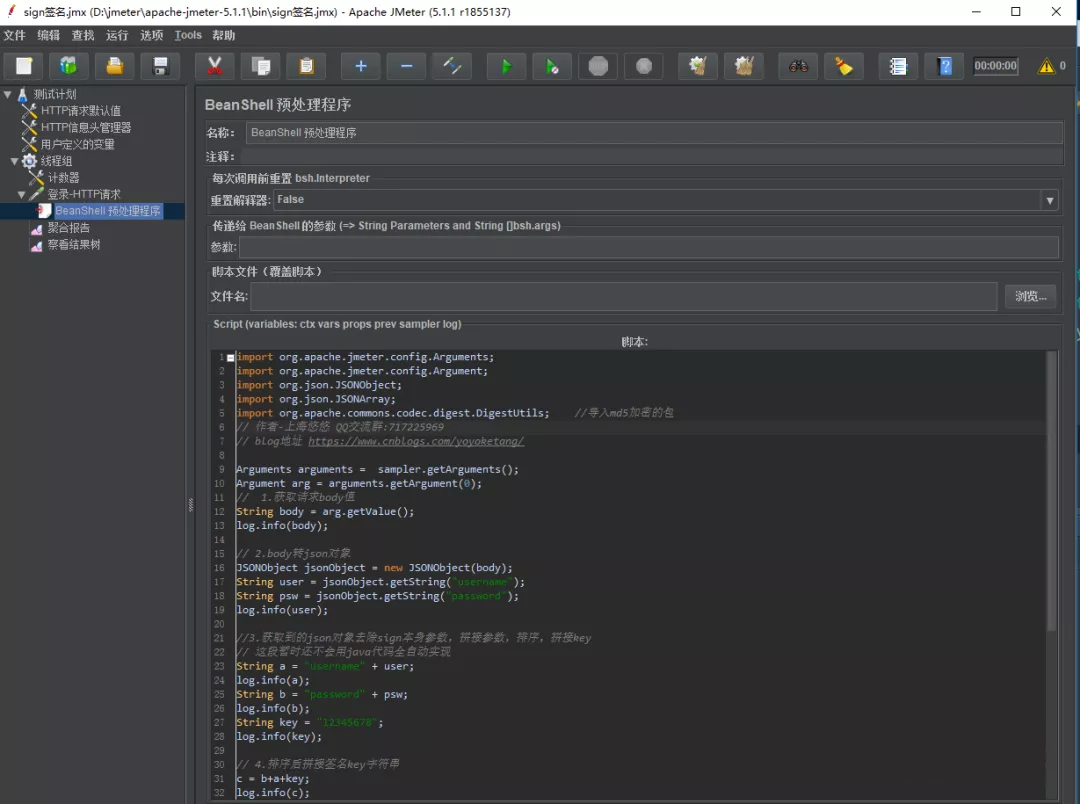
Task: Save the test plan with the floppy icon
Action: pos(160,66)
